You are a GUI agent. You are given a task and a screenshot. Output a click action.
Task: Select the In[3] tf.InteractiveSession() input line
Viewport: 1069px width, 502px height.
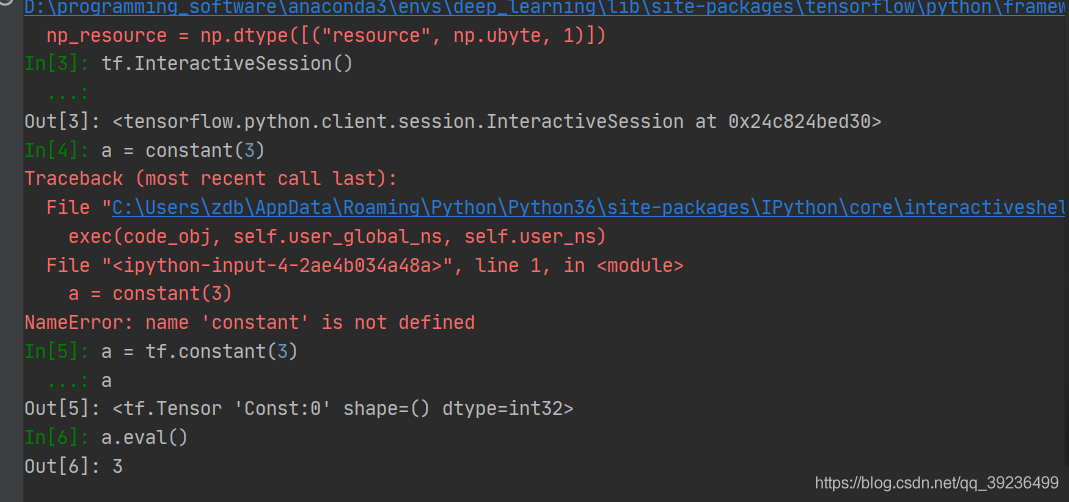[189, 64]
